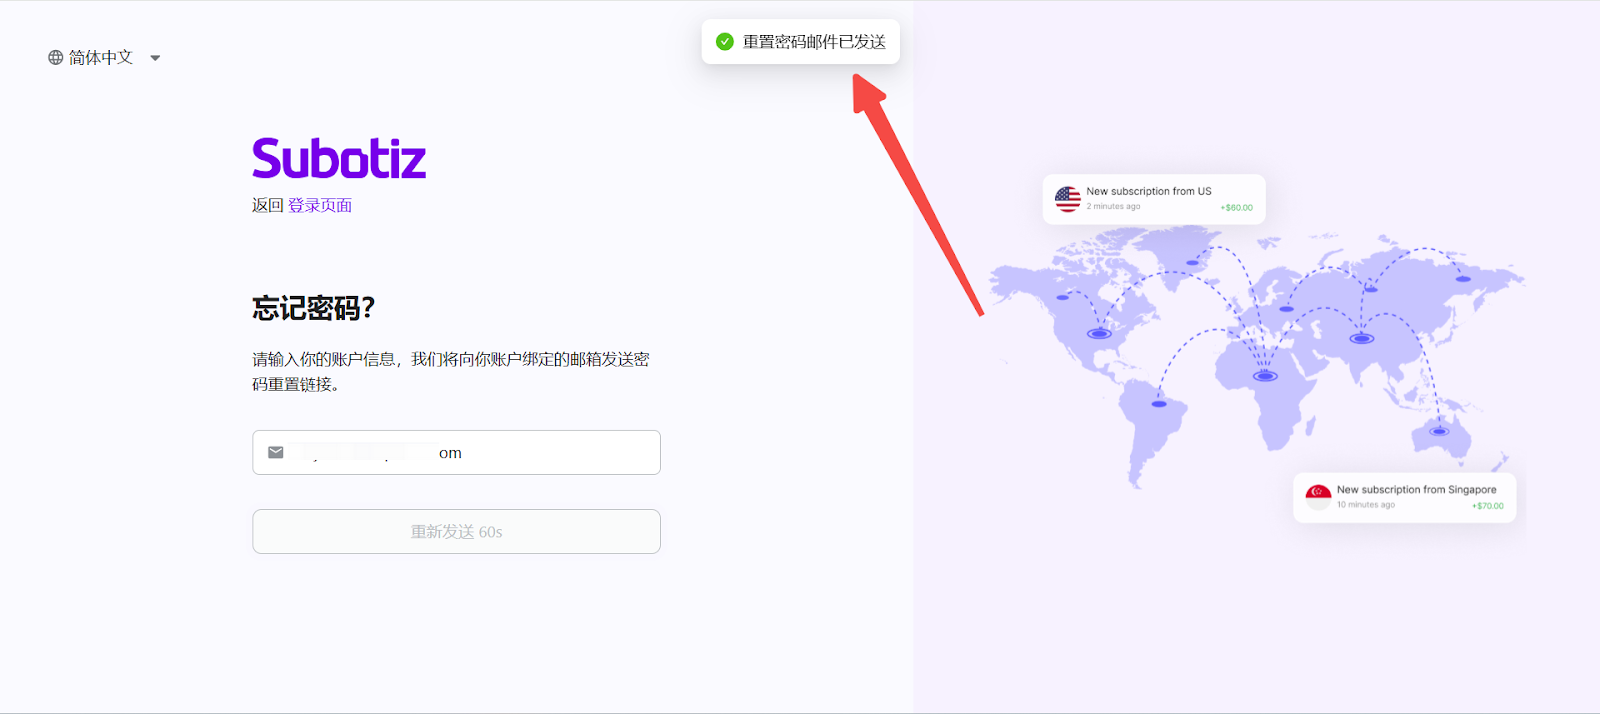The height and width of the screenshot is (714, 1600).
Task: Click the green success checkmark icon
Action: click(725, 42)
